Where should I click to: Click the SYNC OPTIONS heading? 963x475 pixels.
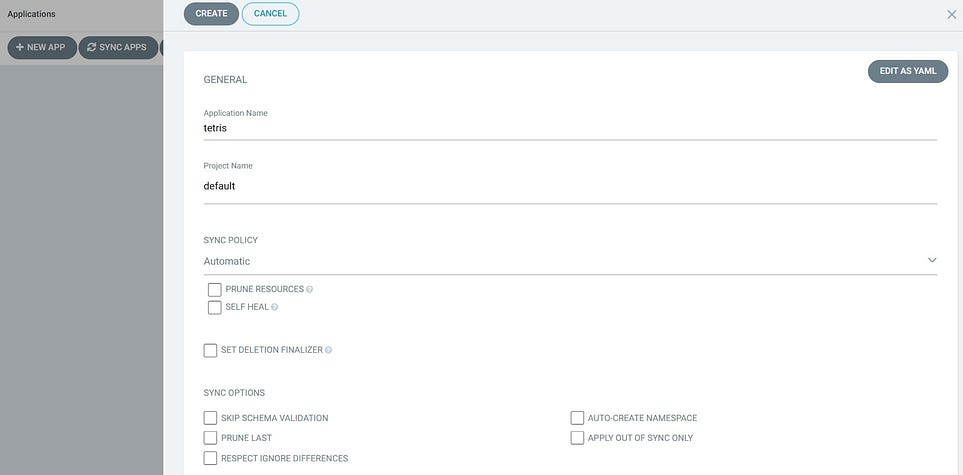(234, 393)
